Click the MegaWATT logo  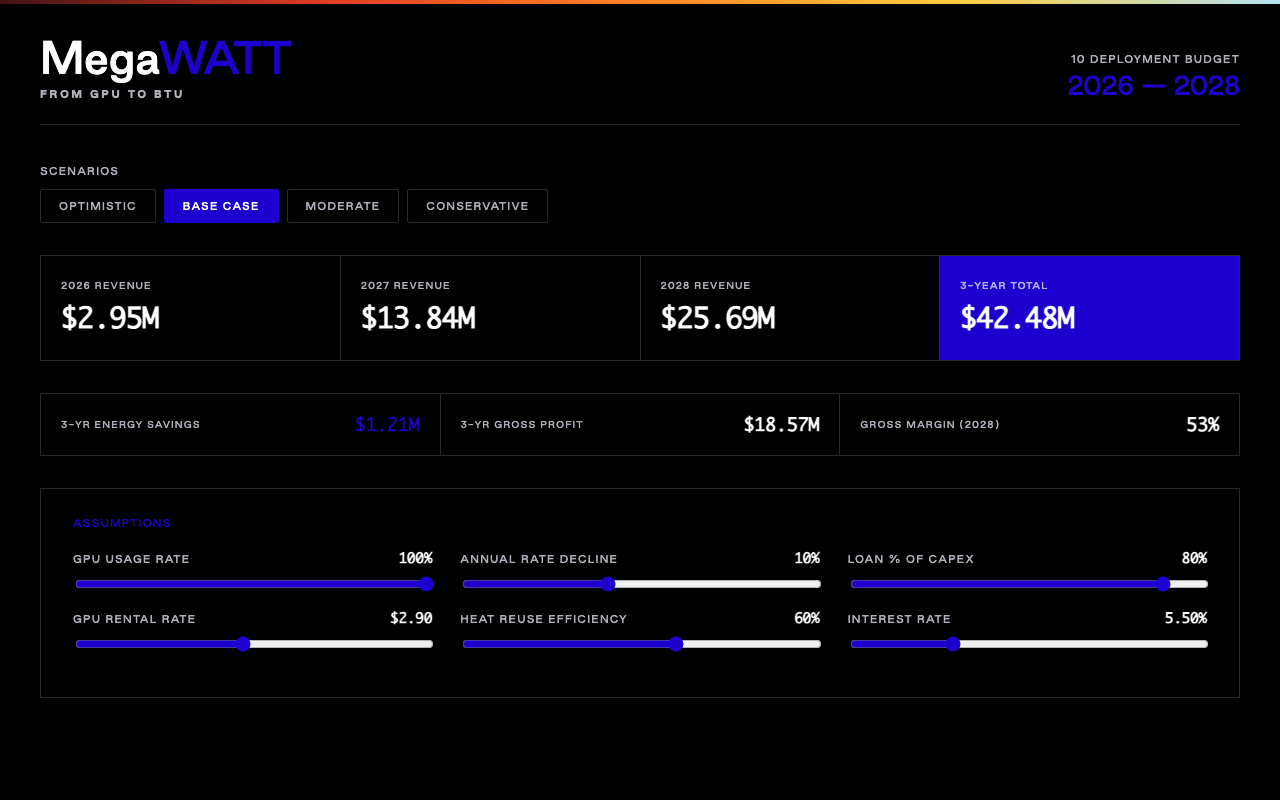tap(165, 60)
